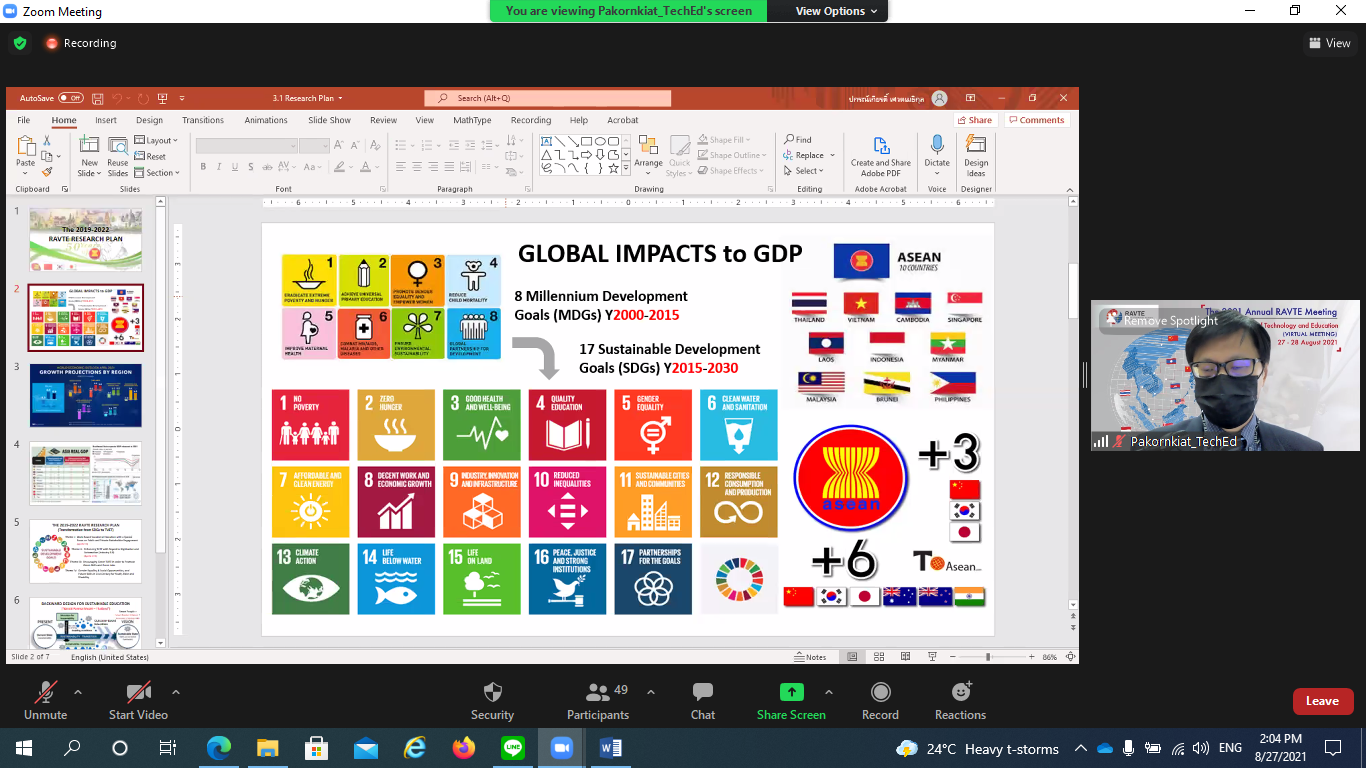The height and width of the screenshot is (768, 1366).
Task: Switch to the Transitions tab
Action: (x=203, y=120)
